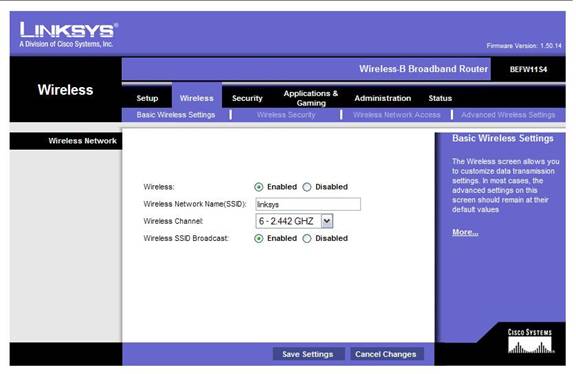The width and height of the screenshot is (576, 374).
Task: Click the Cancel Changes button
Action: pos(386,354)
